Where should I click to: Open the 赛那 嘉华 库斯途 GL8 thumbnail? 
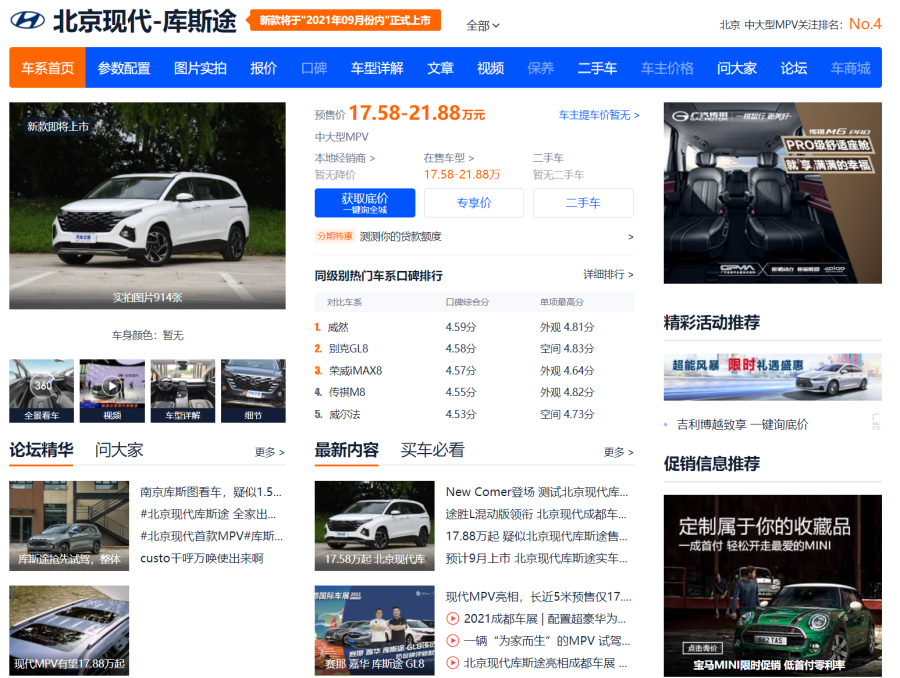coord(374,630)
